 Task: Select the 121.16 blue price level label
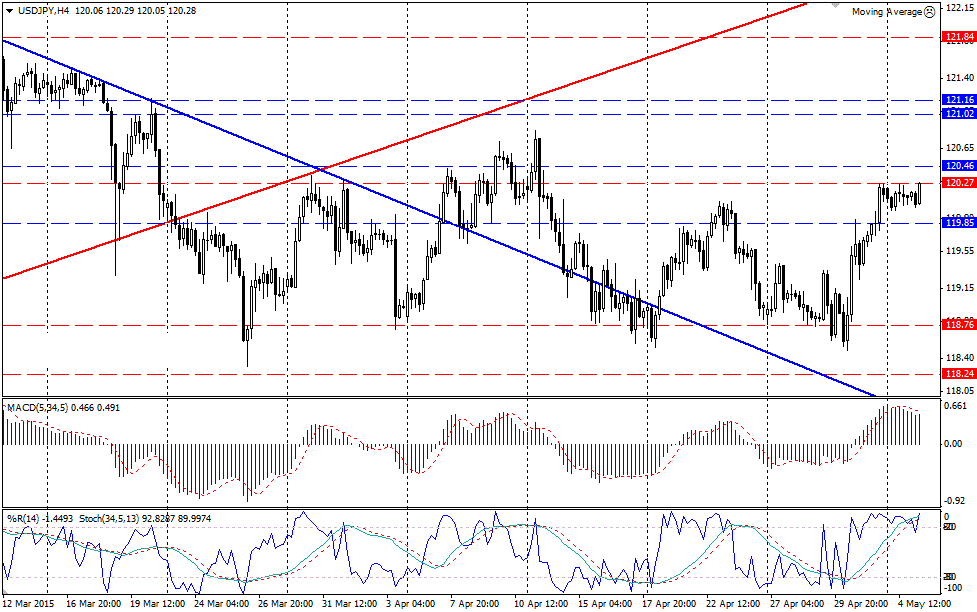tap(960, 100)
